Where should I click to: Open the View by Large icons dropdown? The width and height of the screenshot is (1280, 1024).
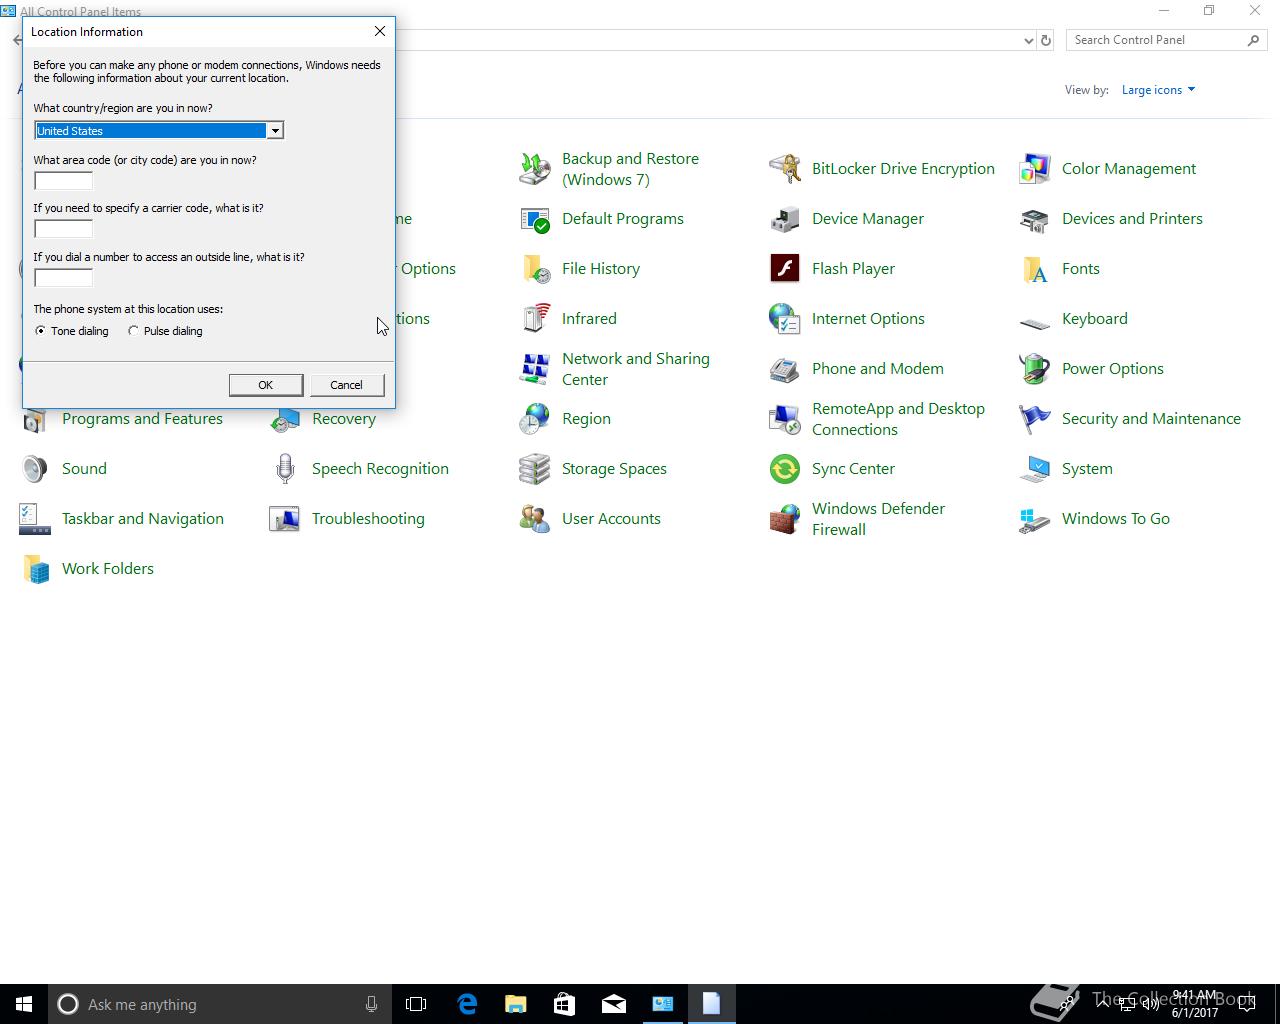tap(1158, 90)
